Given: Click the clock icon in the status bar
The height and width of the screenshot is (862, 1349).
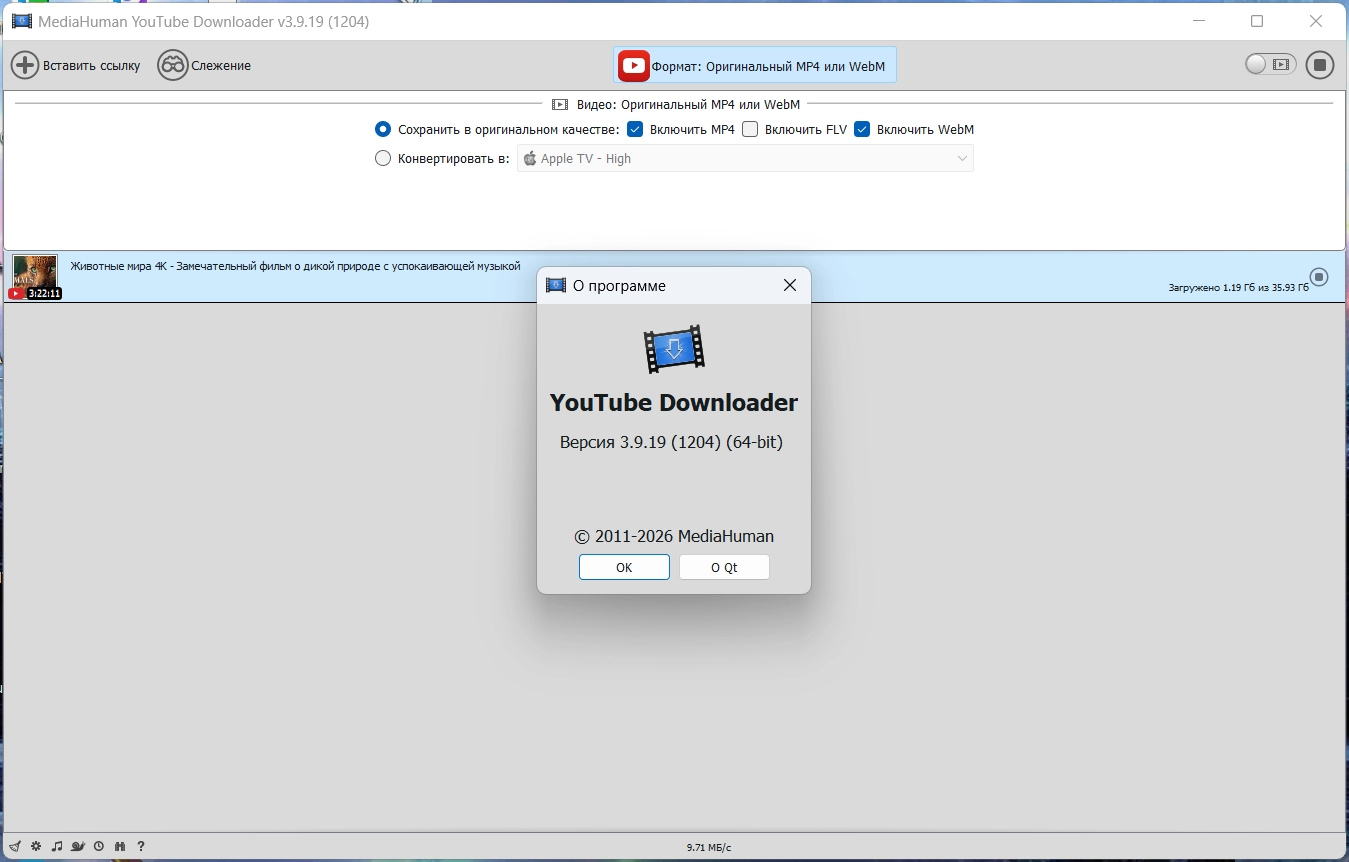Looking at the screenshot, I should point(99,846).
